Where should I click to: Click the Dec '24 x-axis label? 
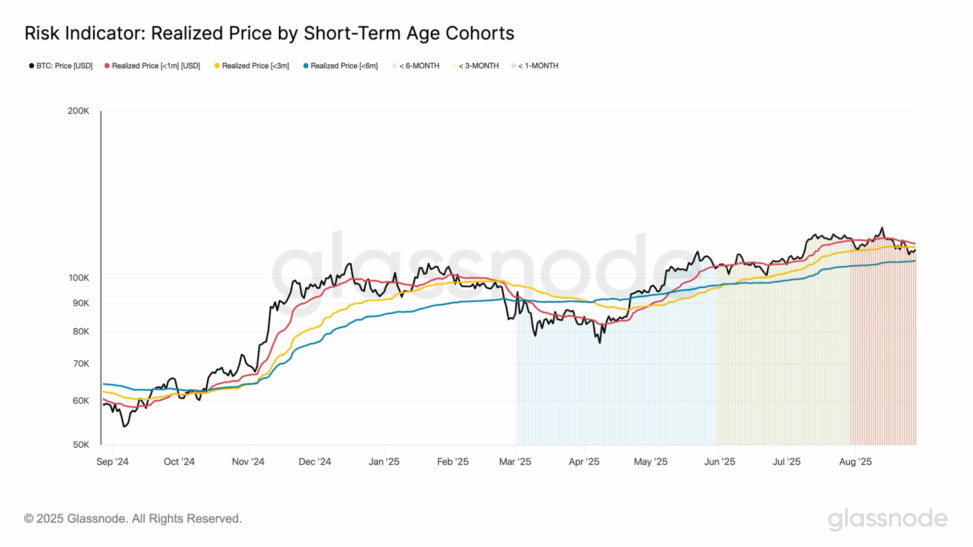(315, 462)
